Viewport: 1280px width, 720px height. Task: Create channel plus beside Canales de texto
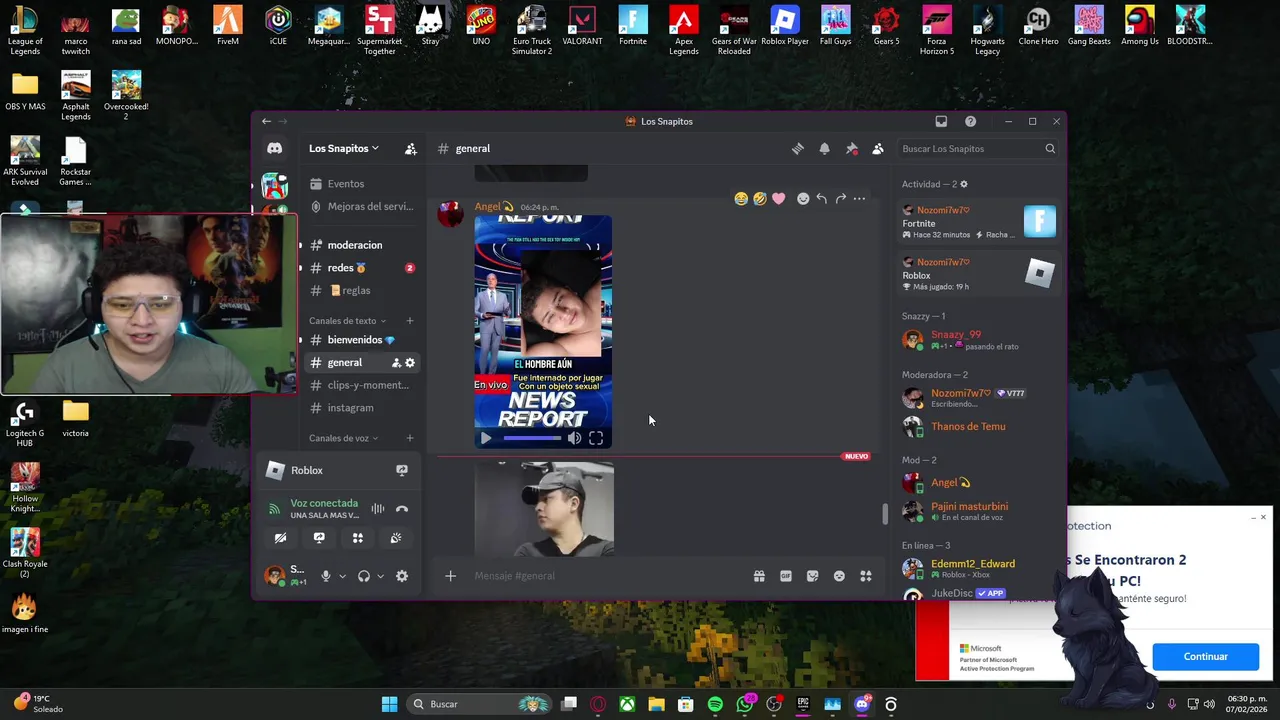[410, 321]
